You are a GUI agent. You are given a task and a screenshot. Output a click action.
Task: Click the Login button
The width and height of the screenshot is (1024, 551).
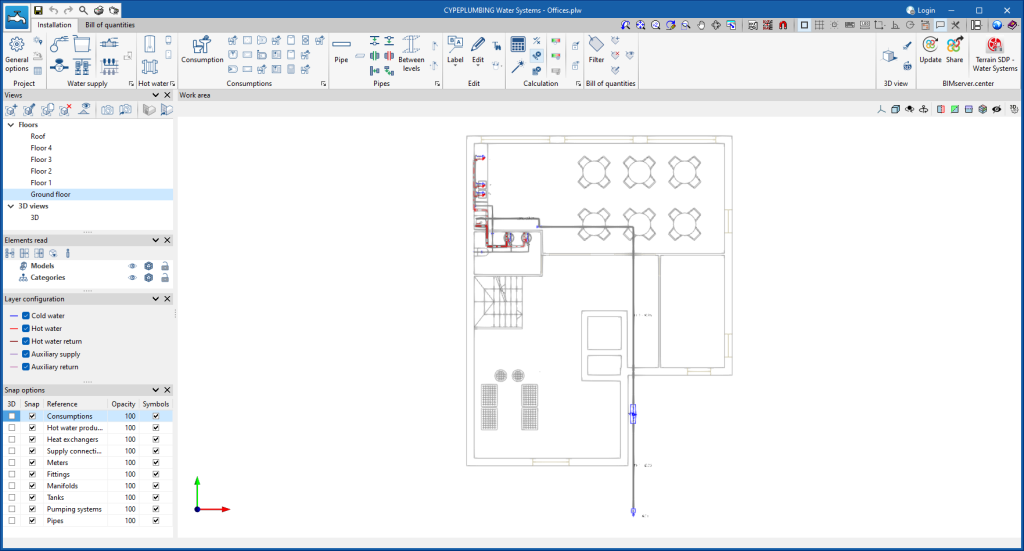tap(920, 9)
